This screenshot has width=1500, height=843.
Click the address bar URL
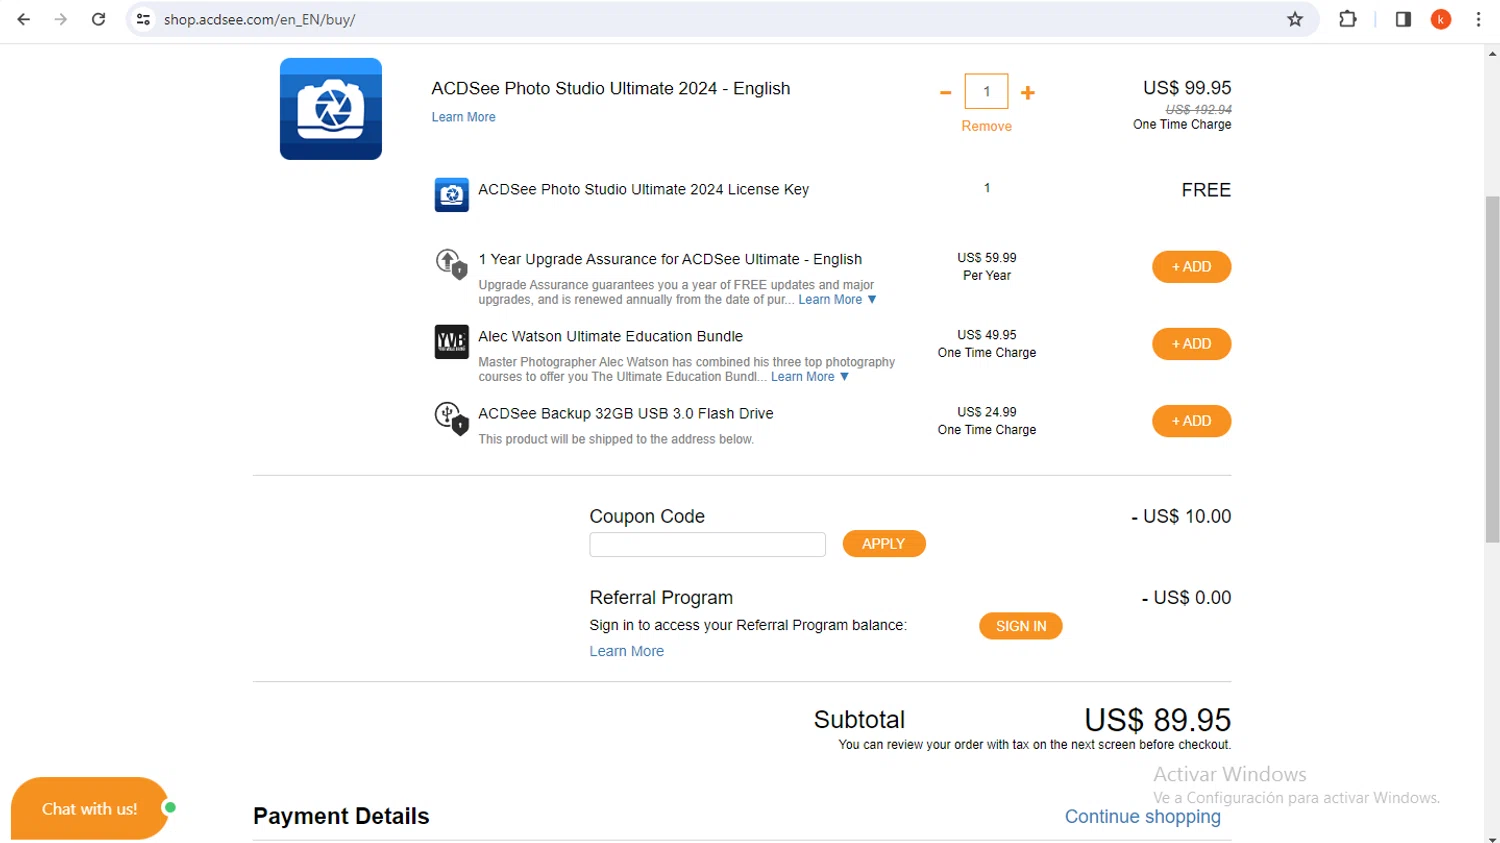click(x=260, y=19)
